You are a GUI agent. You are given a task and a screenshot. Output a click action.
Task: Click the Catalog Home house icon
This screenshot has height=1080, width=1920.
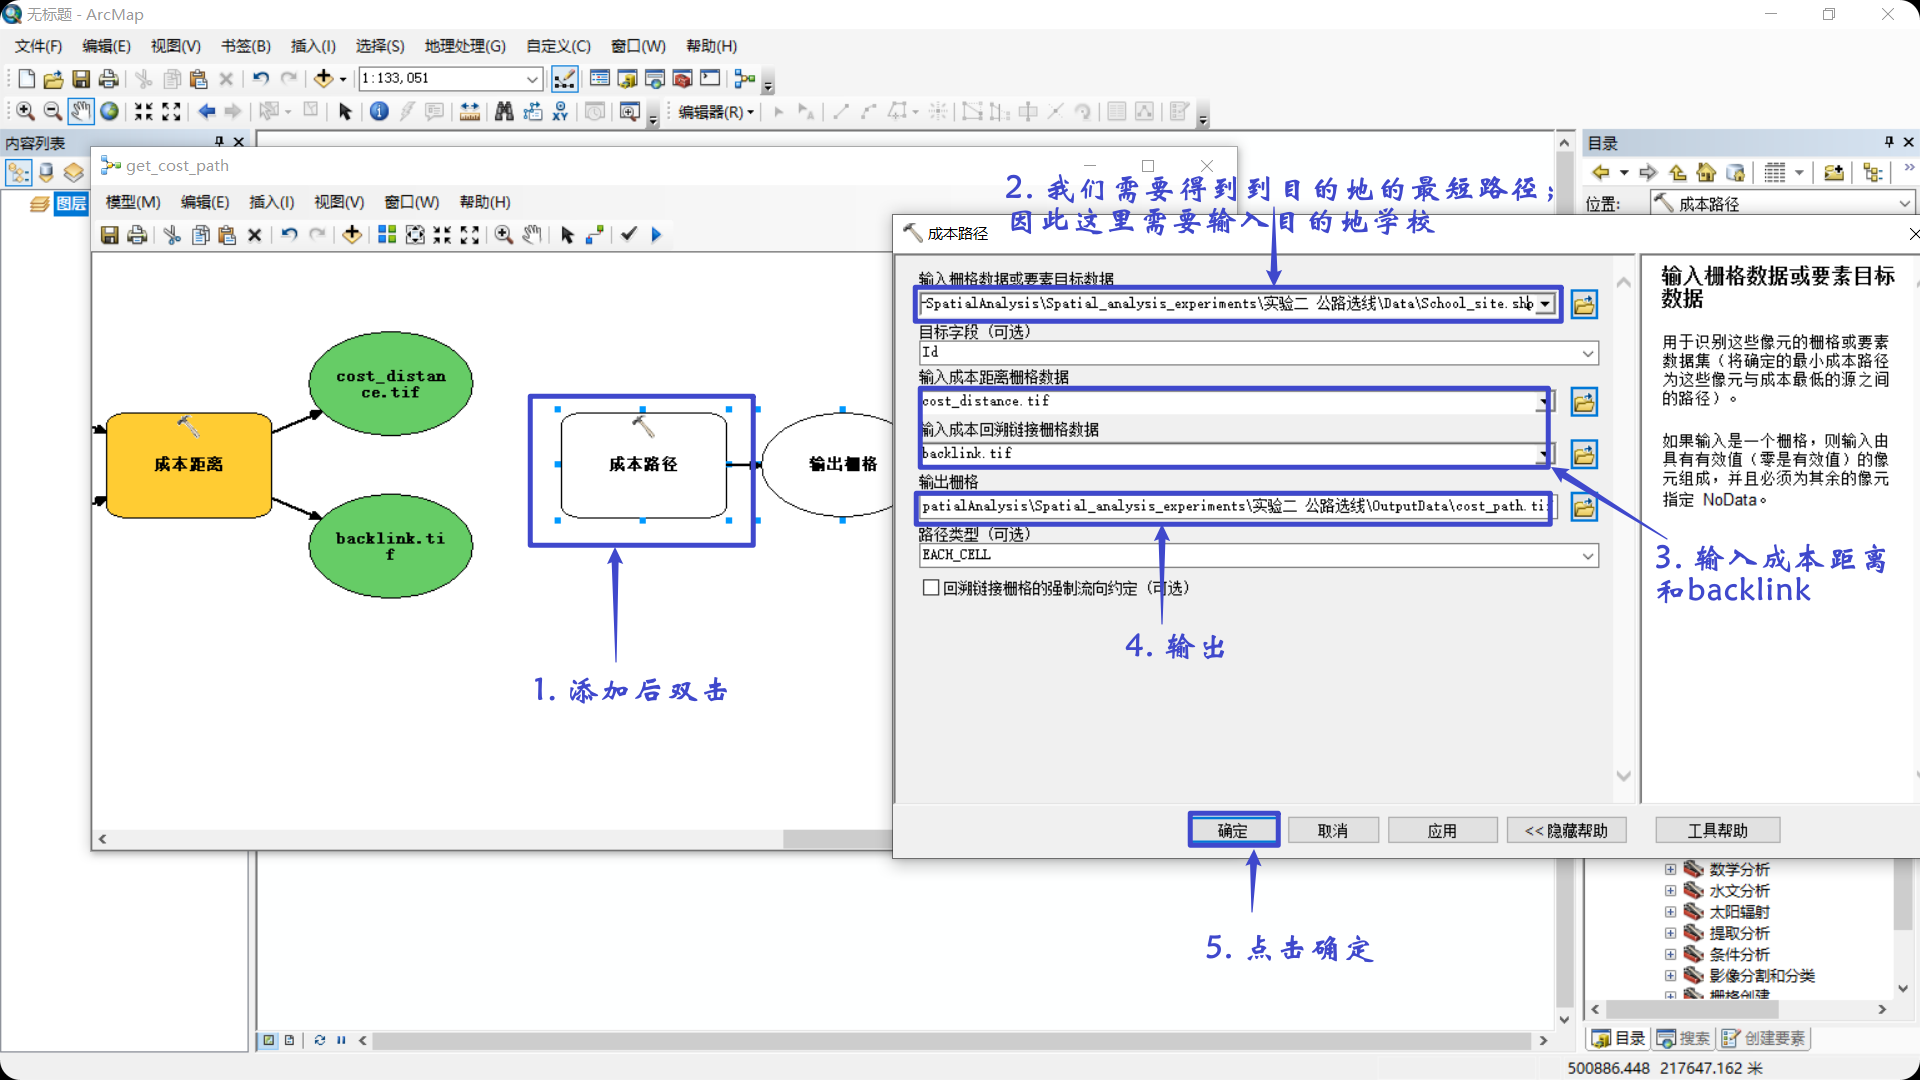pos(1707,172)
